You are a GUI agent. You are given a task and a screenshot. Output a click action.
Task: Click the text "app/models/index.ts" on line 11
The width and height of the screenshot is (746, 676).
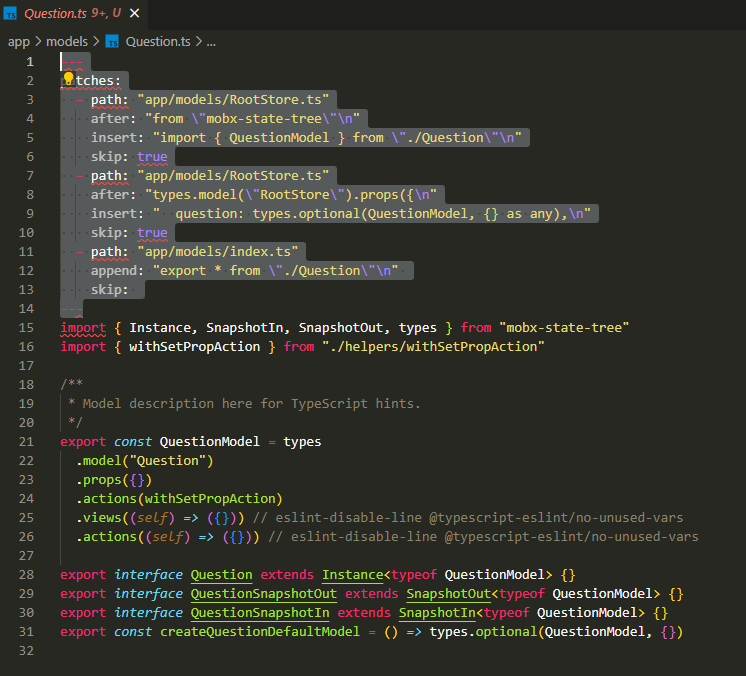217,252
